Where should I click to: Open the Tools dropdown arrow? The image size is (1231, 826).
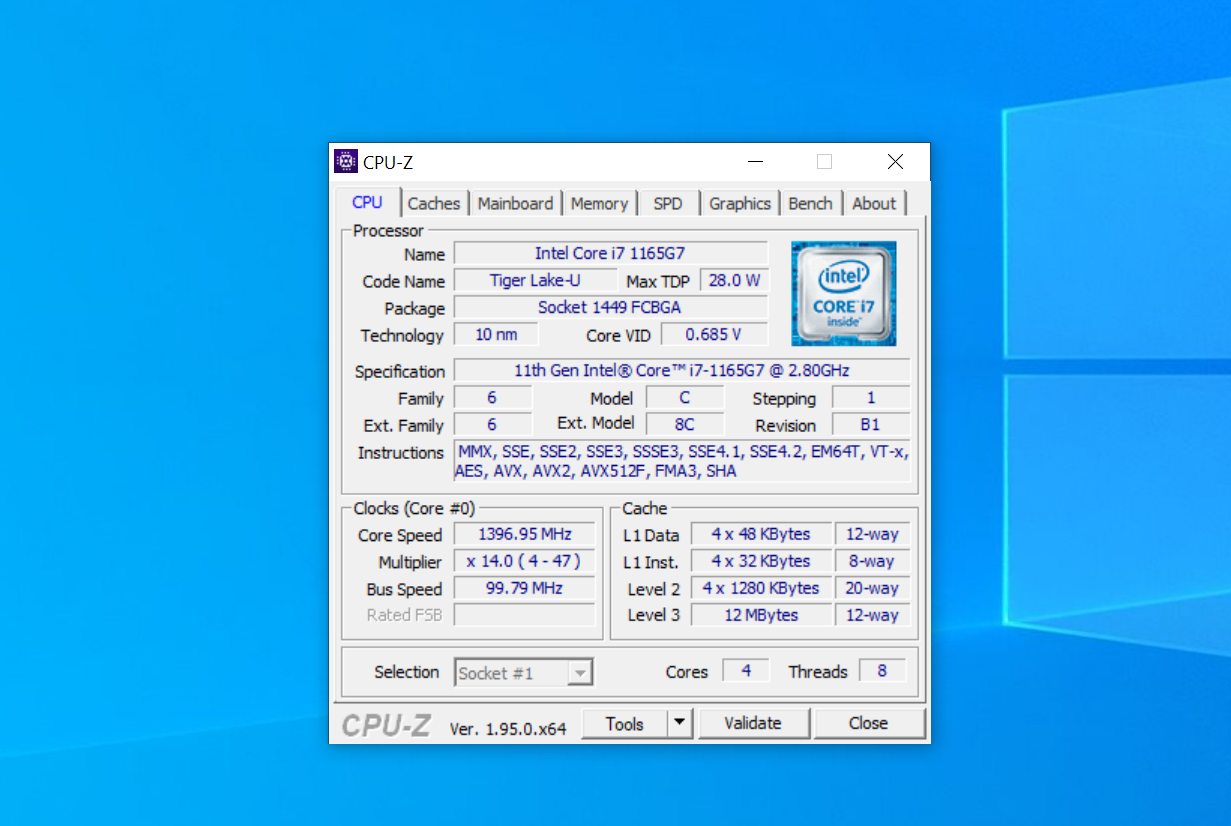pos(680,723)
